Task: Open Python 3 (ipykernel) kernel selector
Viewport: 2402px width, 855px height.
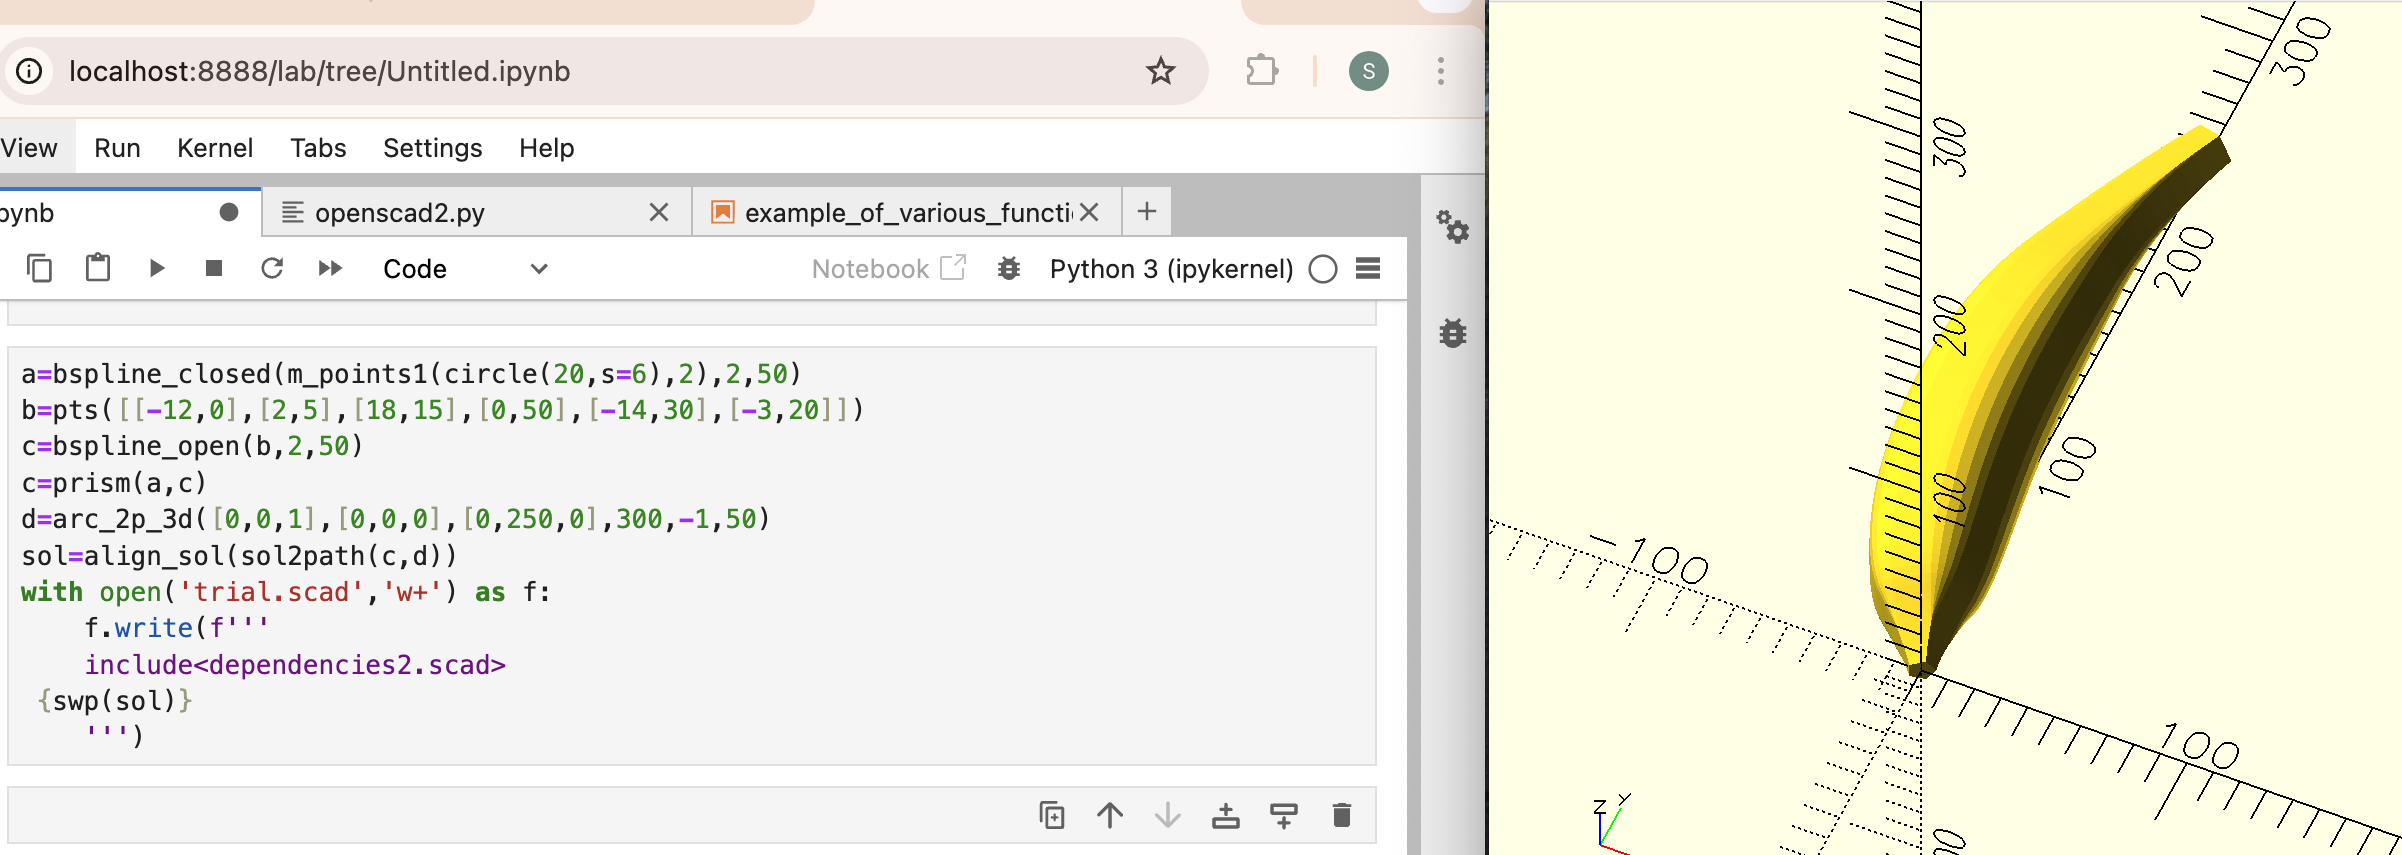Action: (1171, 269)
